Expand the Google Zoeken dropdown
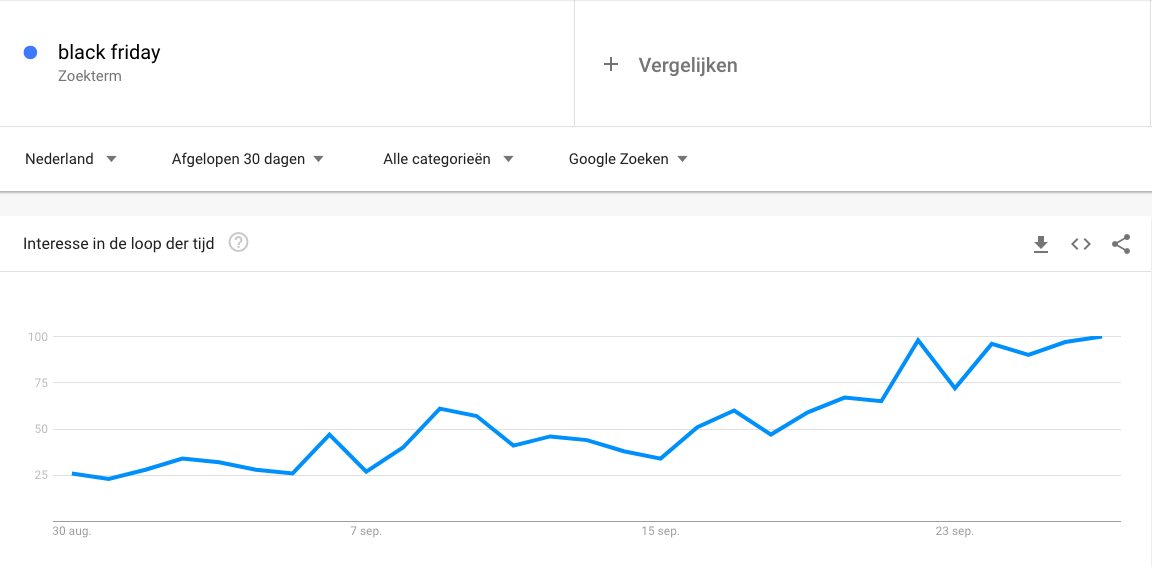Screen dimensions: 1152x567 [628, 159]
